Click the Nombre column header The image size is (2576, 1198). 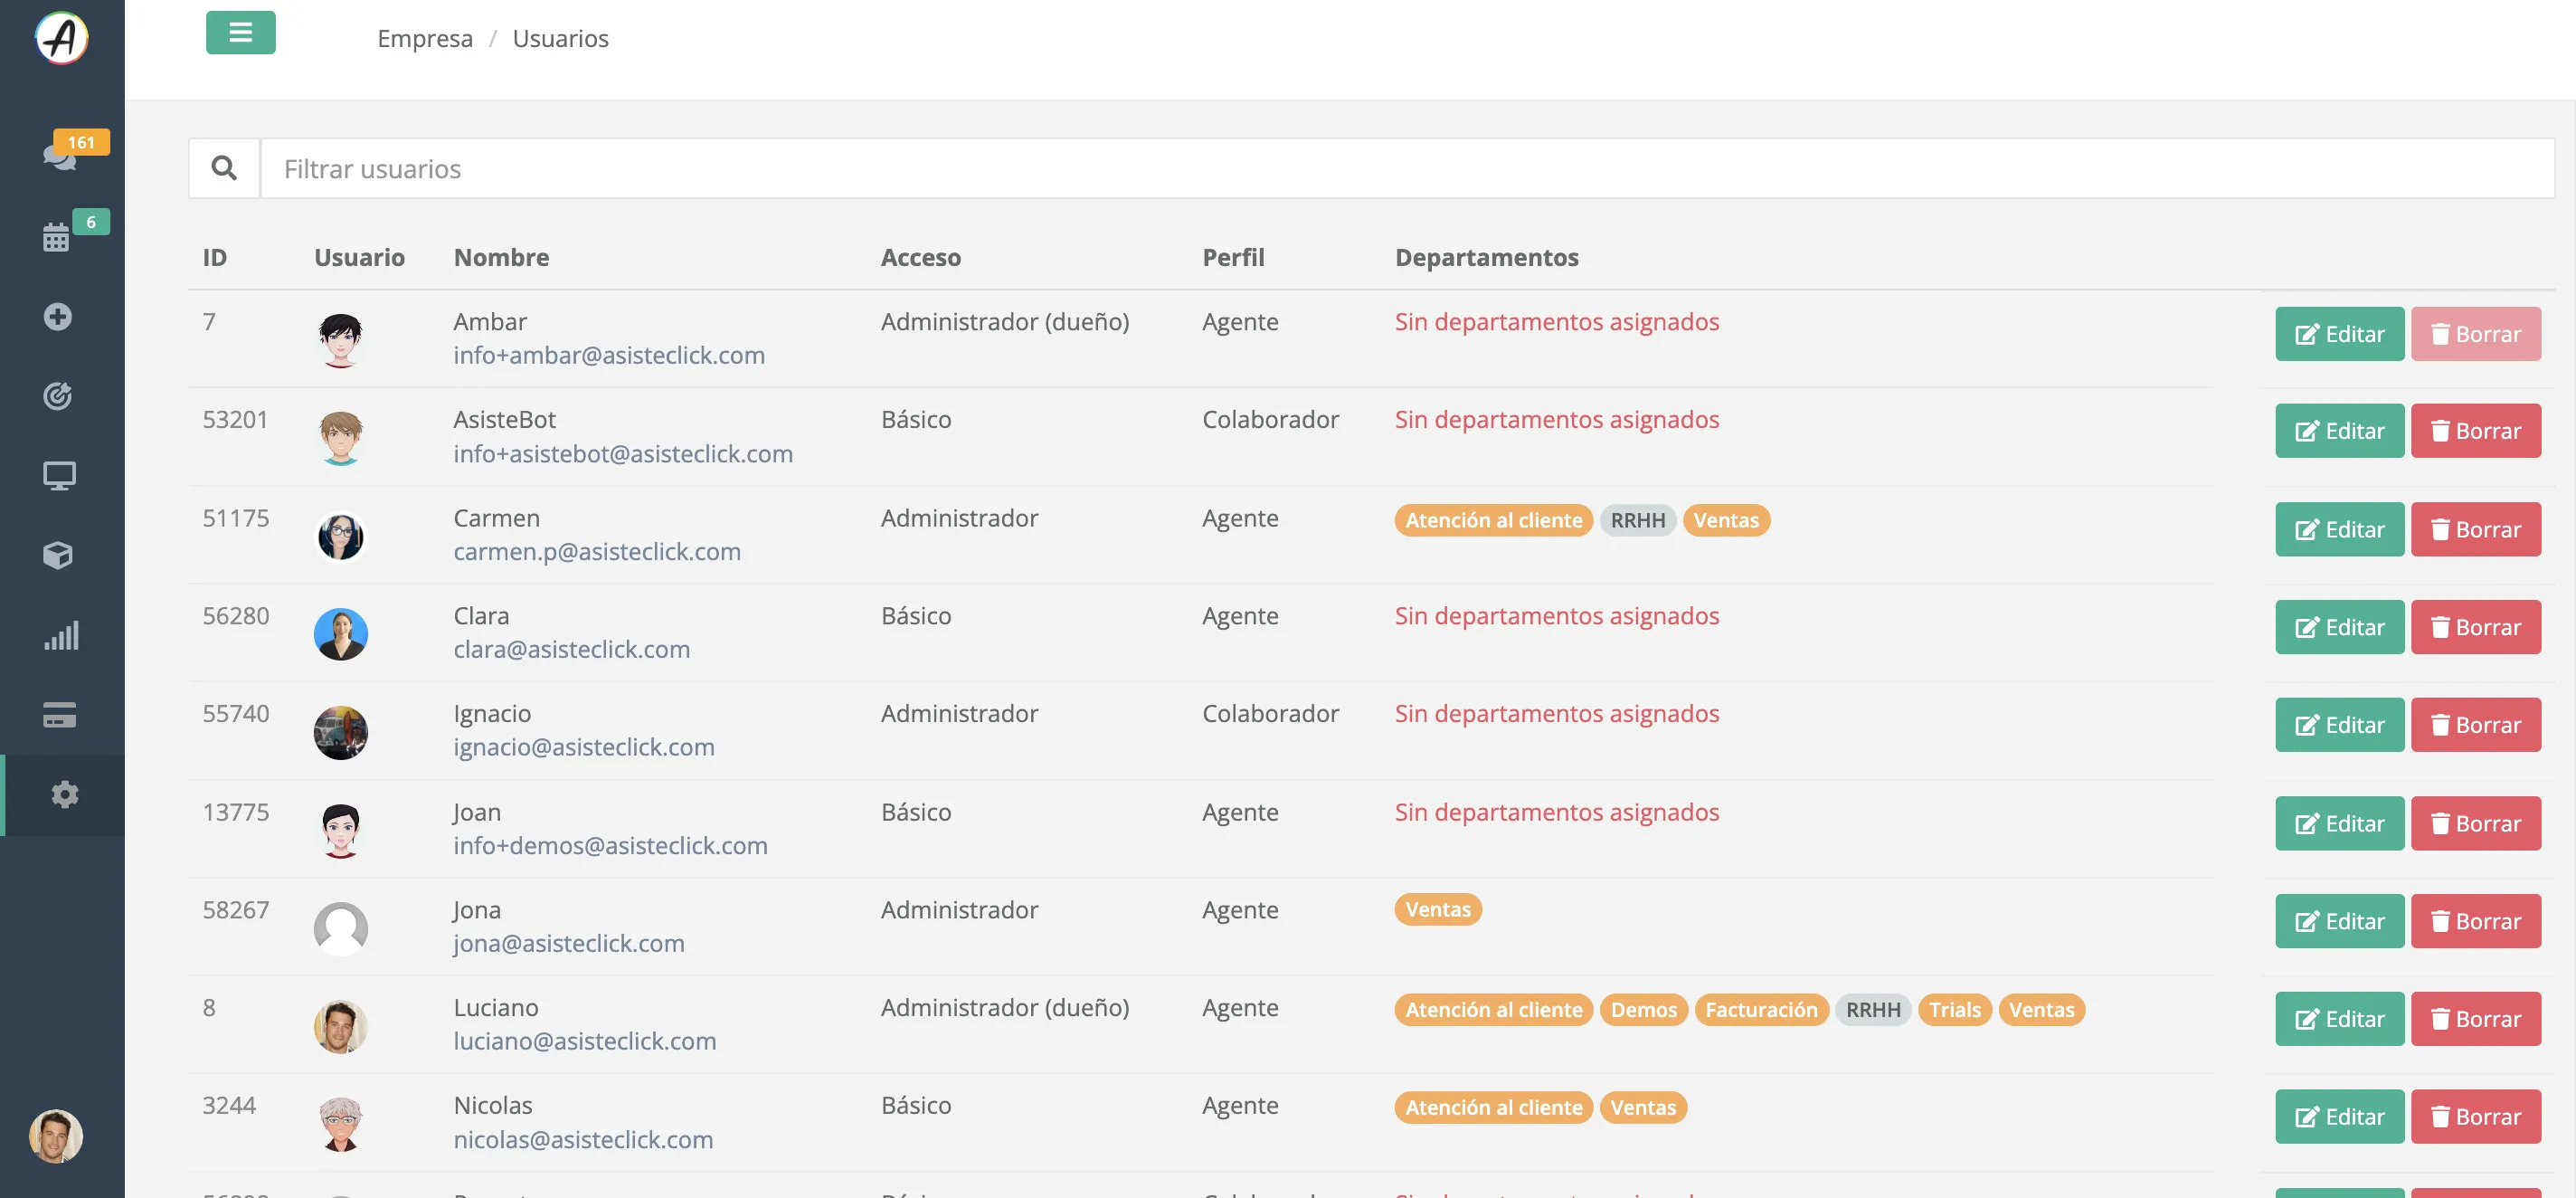click(501, 257)
